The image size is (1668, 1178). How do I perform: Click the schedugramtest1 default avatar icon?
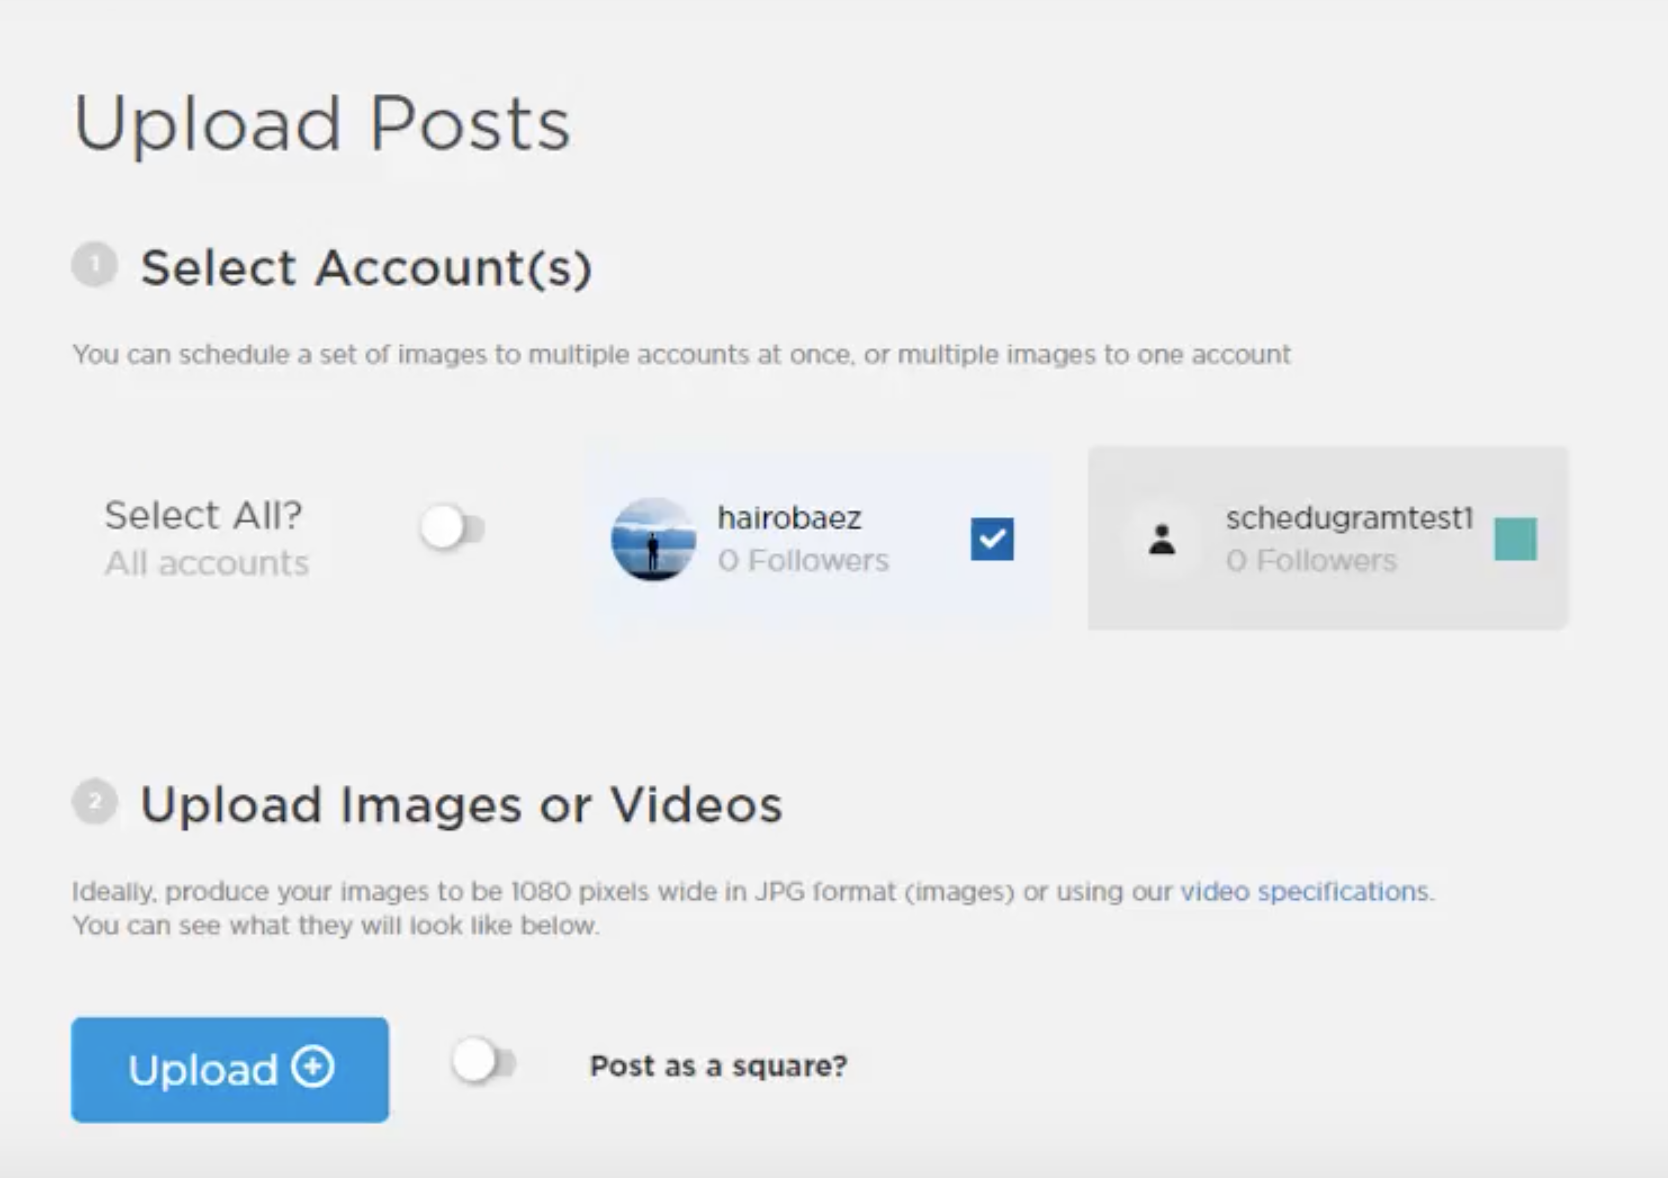click(1162, 539)
